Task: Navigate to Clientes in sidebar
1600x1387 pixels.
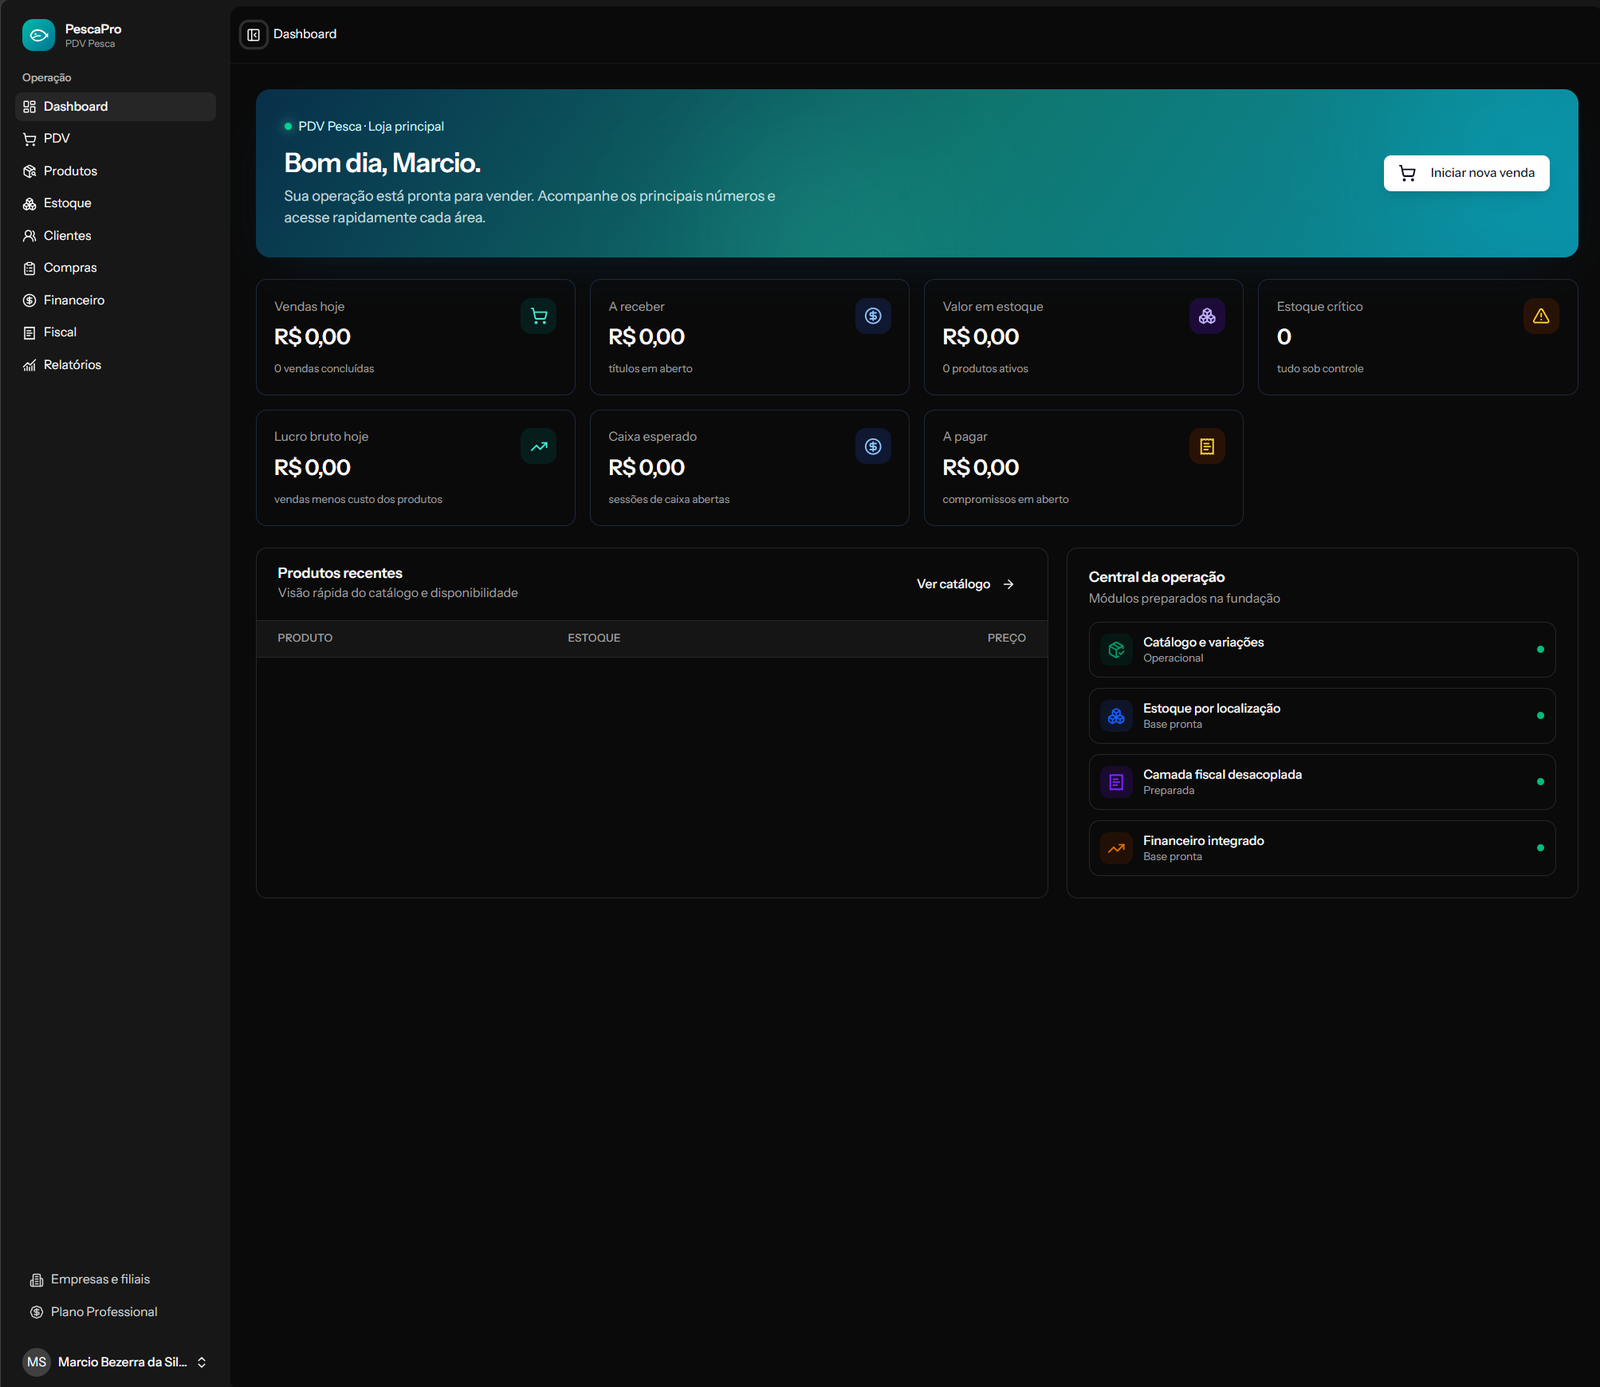Action: click(115, 236)
